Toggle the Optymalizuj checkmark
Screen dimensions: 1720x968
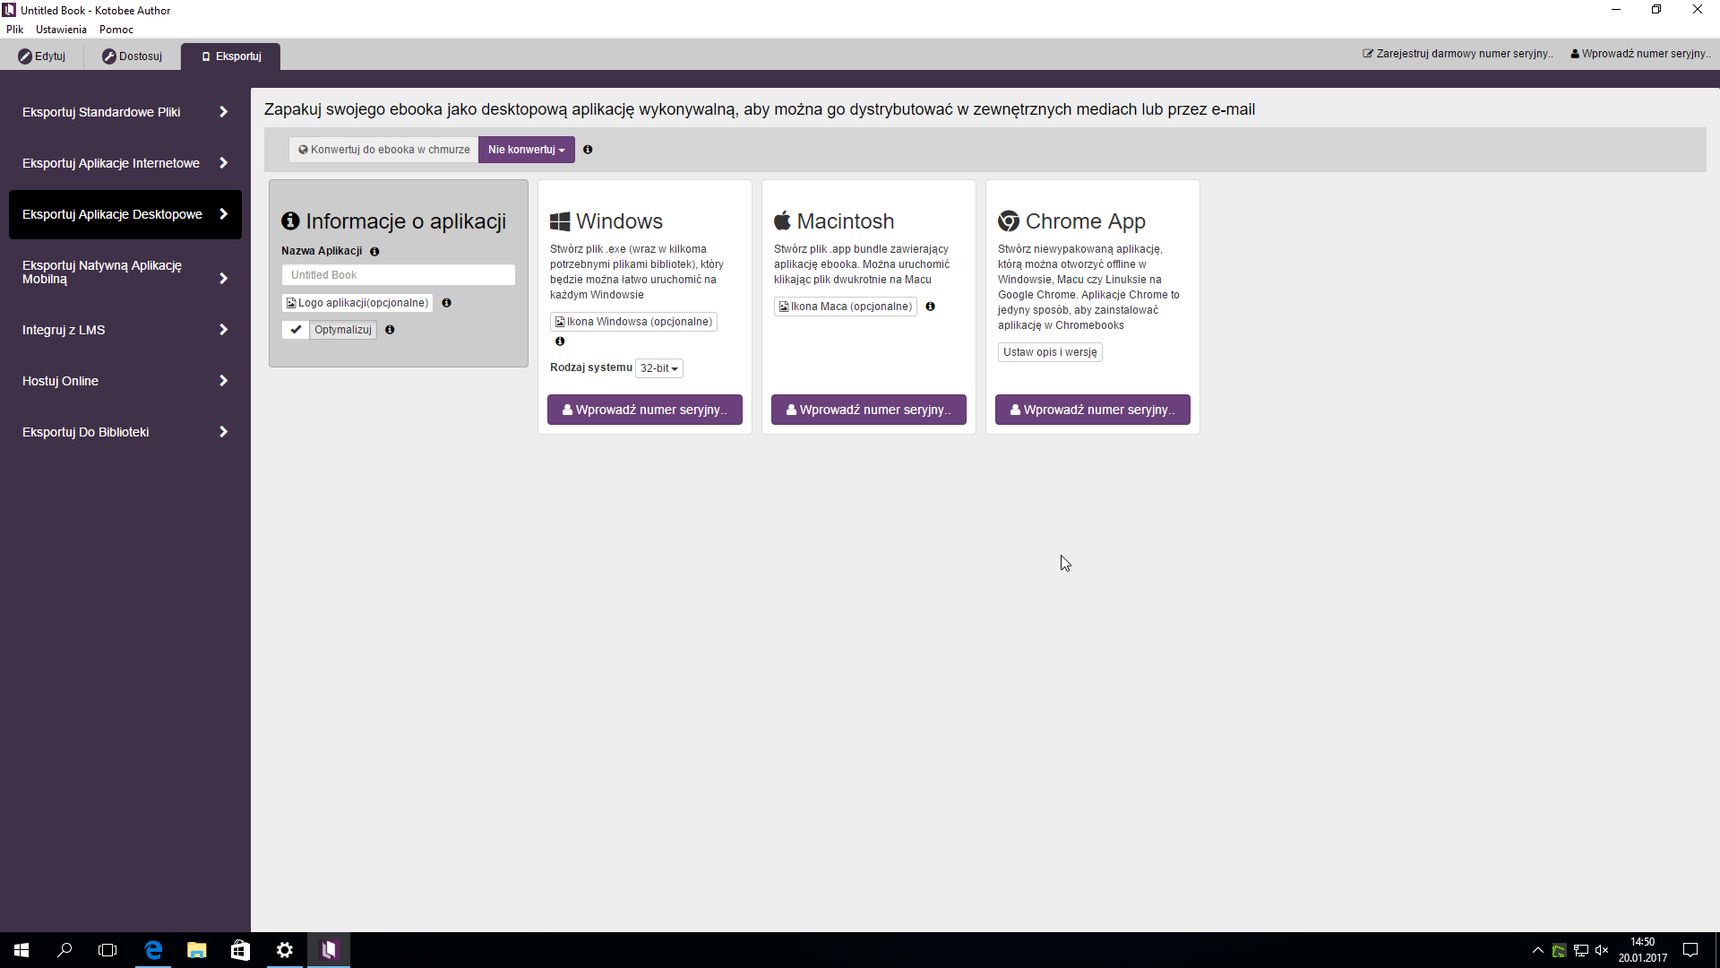296,330
